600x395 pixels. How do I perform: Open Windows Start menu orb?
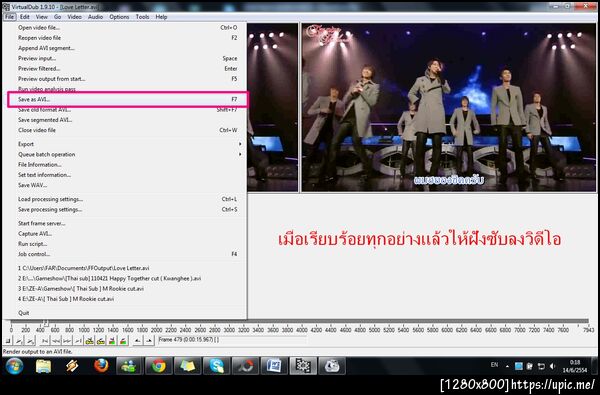point(15,366)
